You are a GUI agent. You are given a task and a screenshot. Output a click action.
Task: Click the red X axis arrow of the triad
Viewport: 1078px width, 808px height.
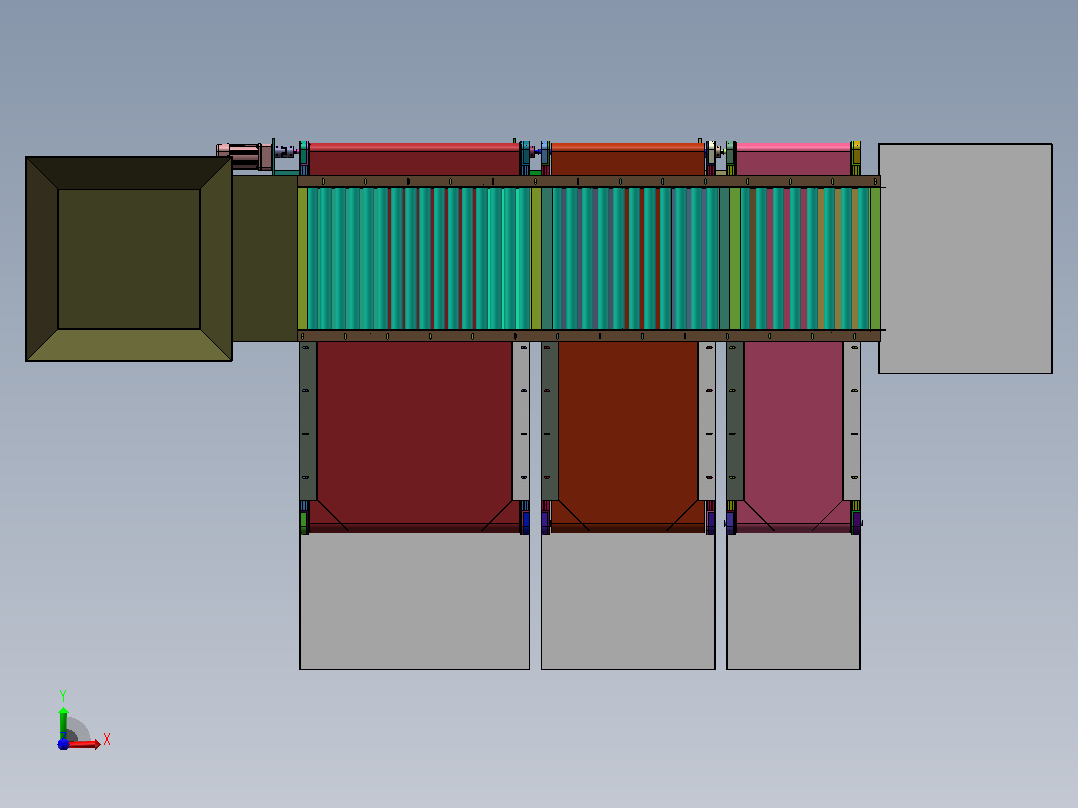(x=84, y=744)
